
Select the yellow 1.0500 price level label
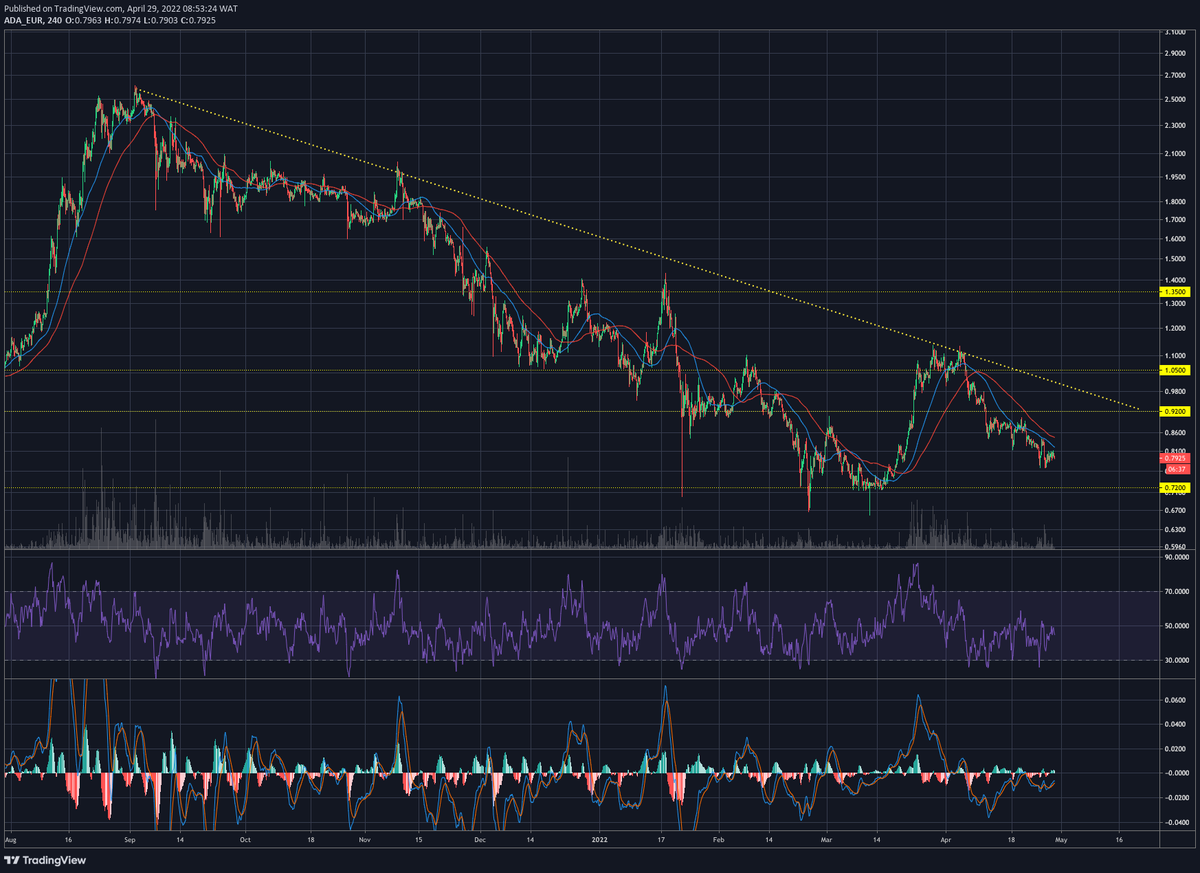tap(1173, 370)
